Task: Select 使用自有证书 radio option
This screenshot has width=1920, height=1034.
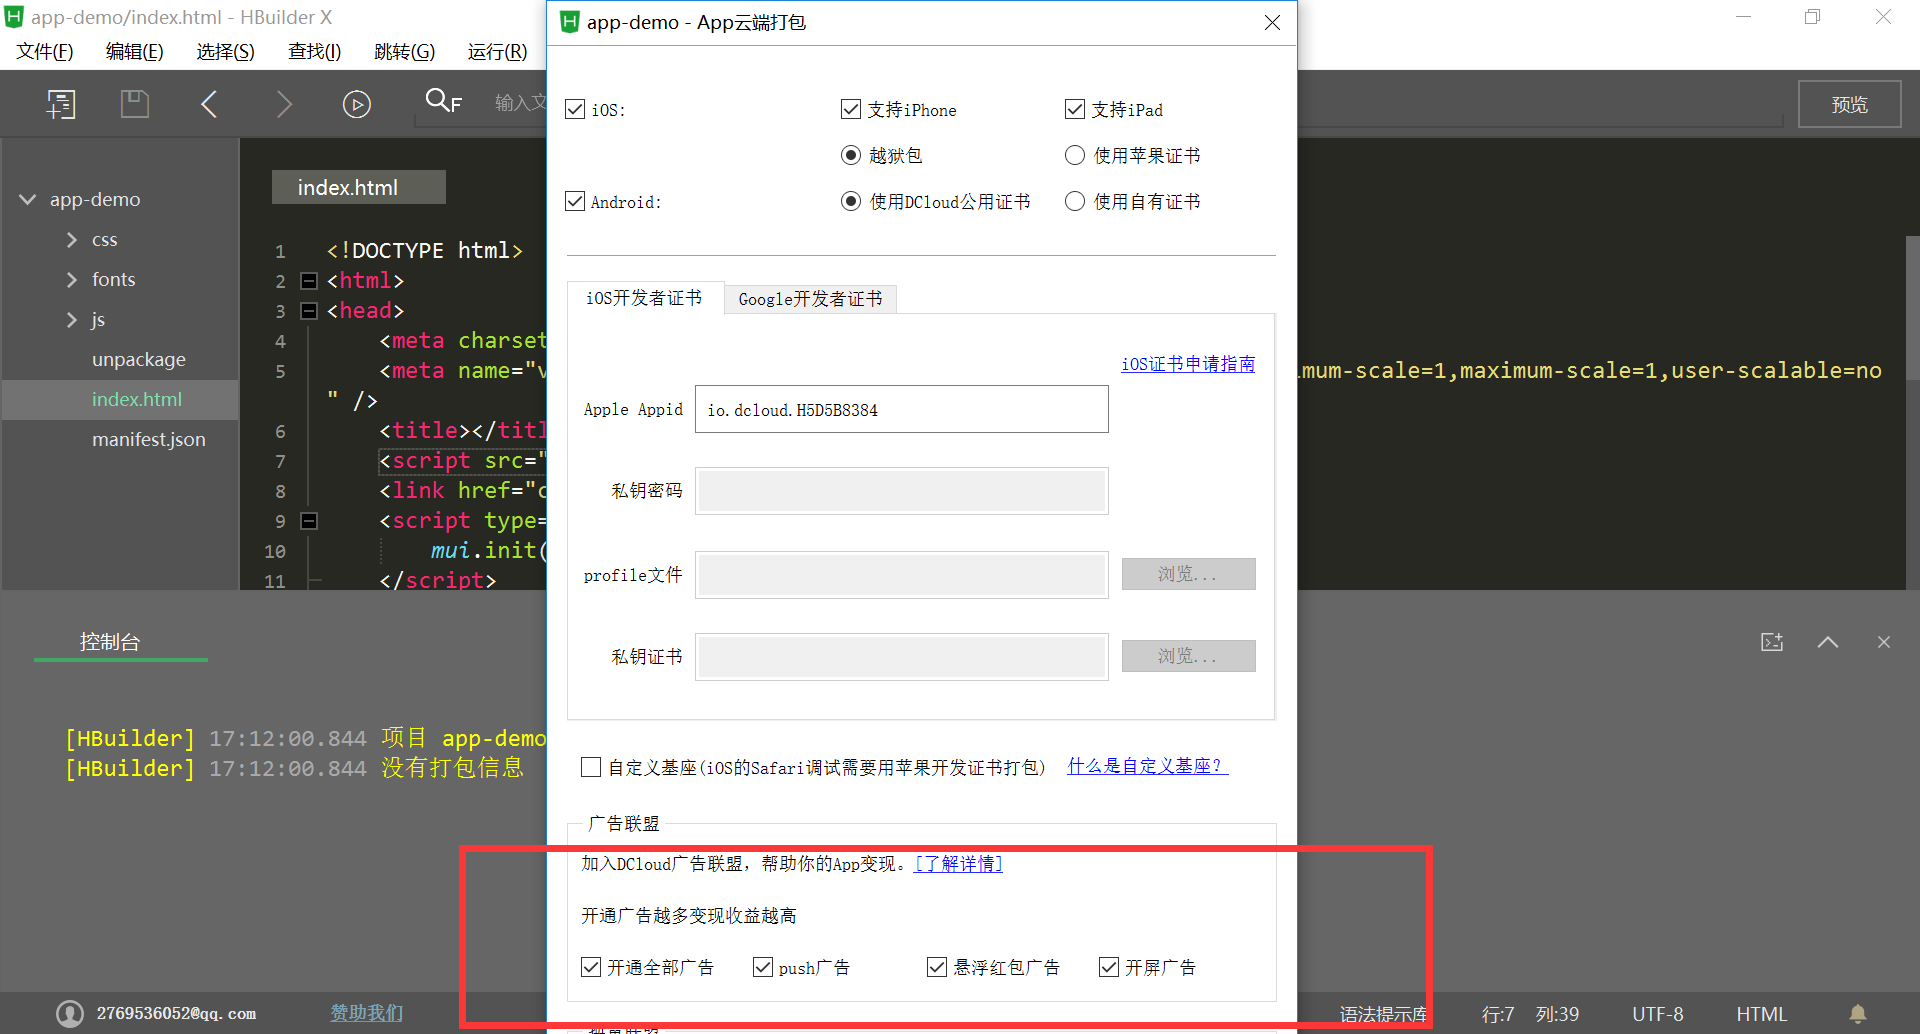Action: [1075, 201]
